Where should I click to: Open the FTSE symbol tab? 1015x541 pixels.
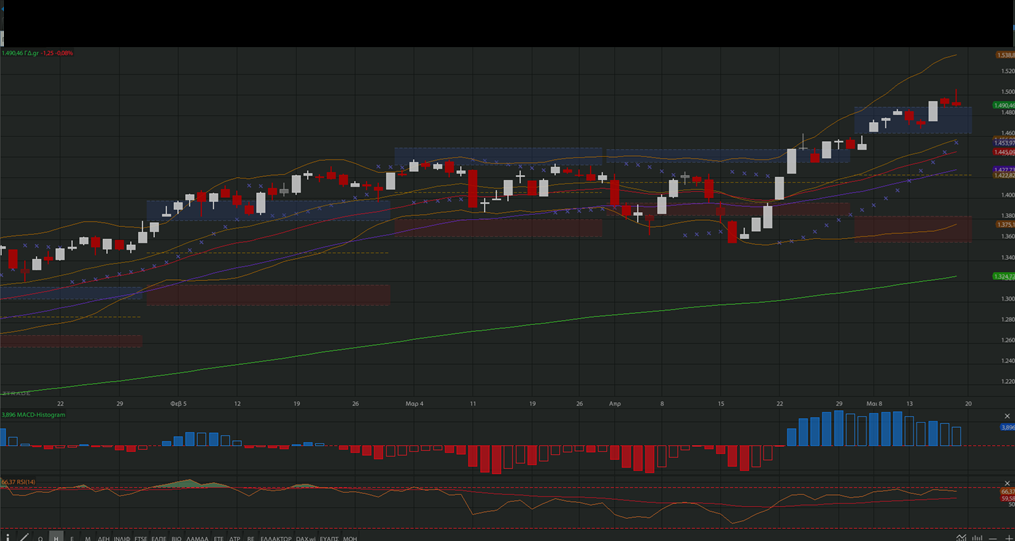coord(140,538)
